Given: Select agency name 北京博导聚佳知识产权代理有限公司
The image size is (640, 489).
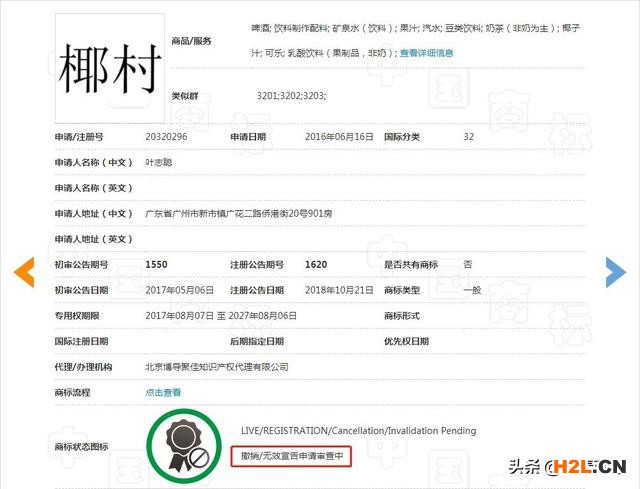Looking at the screenshot, I should pyautogui.click(x=217, y=367).
